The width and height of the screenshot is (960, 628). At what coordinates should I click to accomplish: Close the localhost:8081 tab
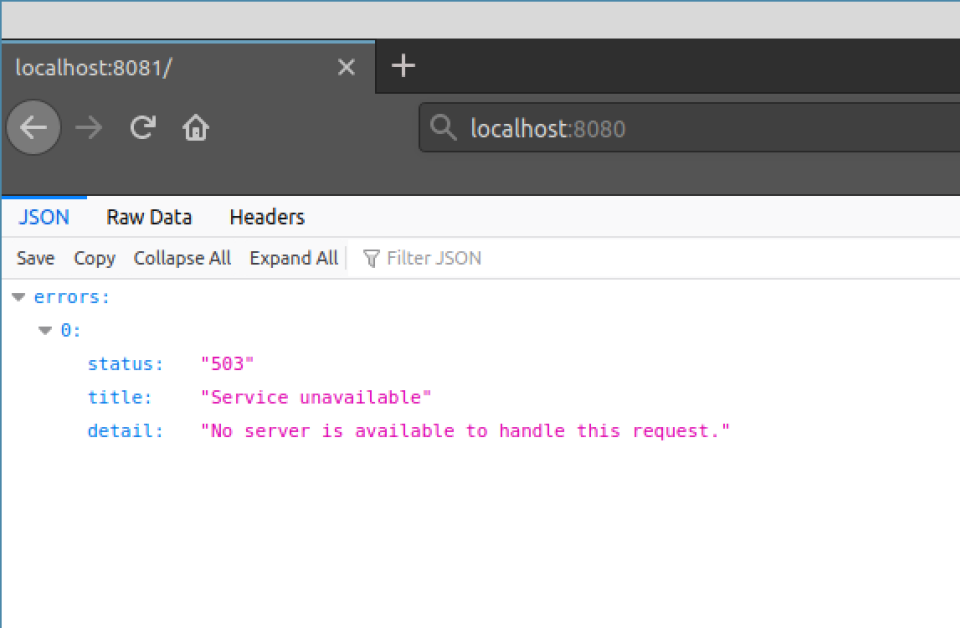click(346, 67)
